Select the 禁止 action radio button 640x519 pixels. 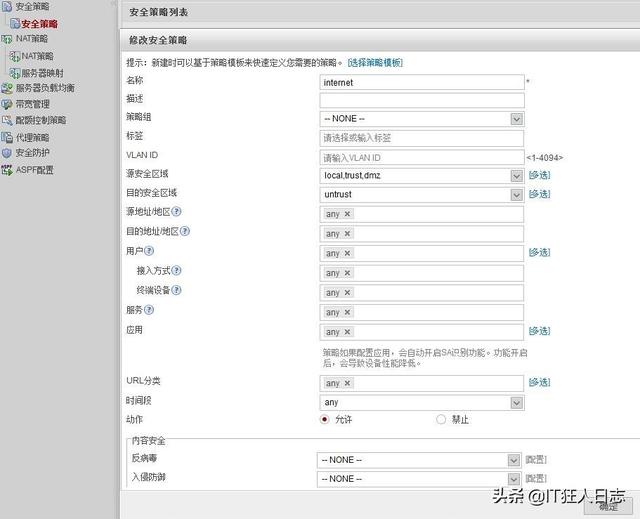pos(441,419)
